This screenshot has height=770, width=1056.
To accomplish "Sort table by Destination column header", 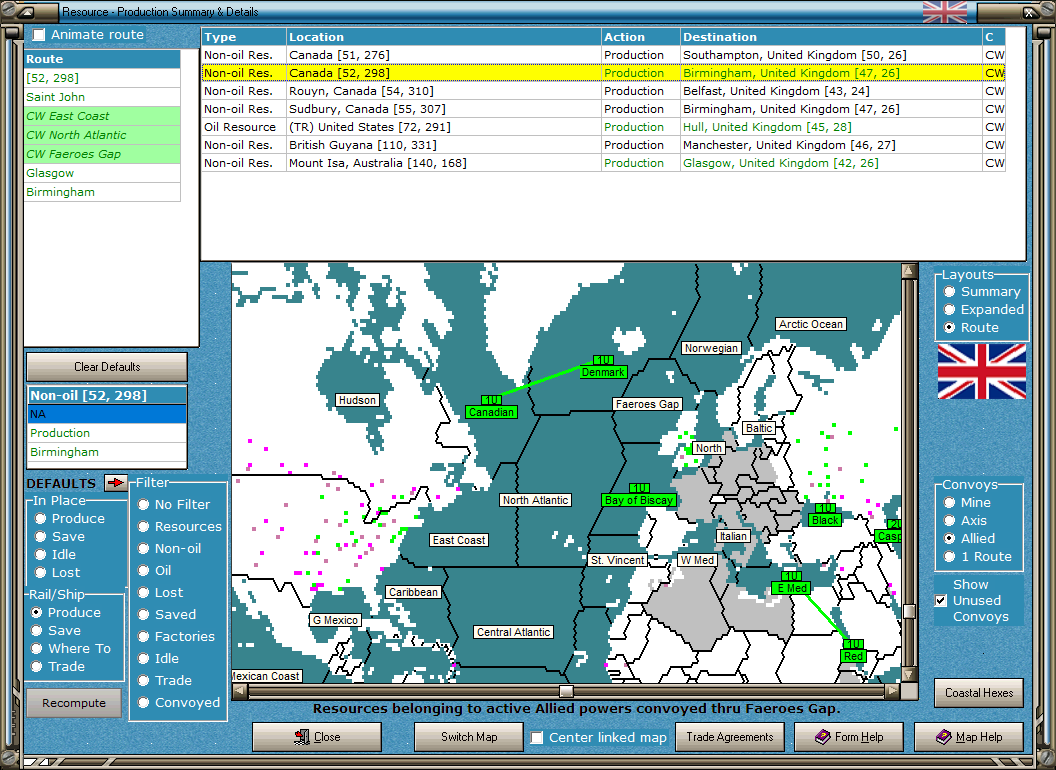I will 830,37.
